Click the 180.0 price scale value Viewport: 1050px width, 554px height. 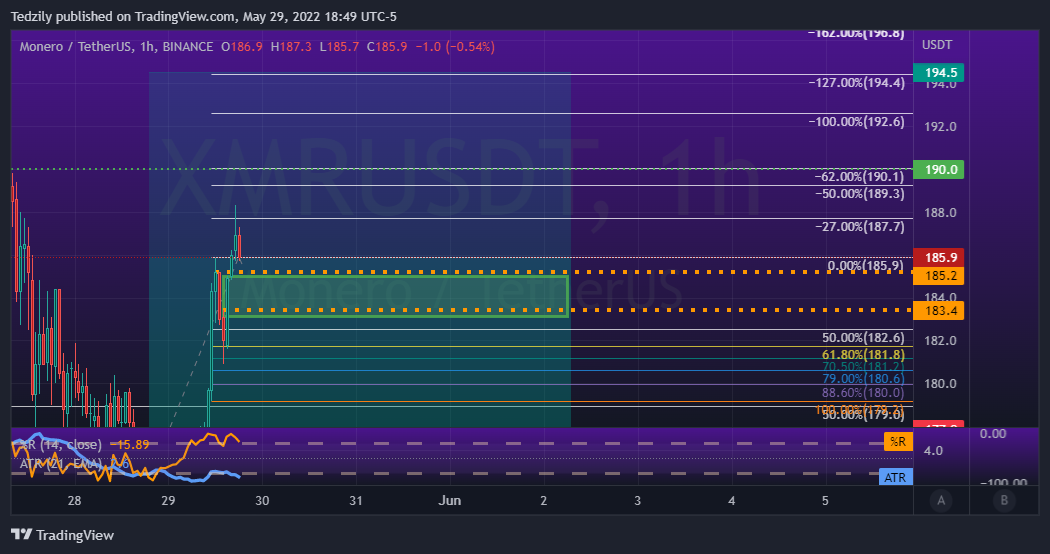940,384
